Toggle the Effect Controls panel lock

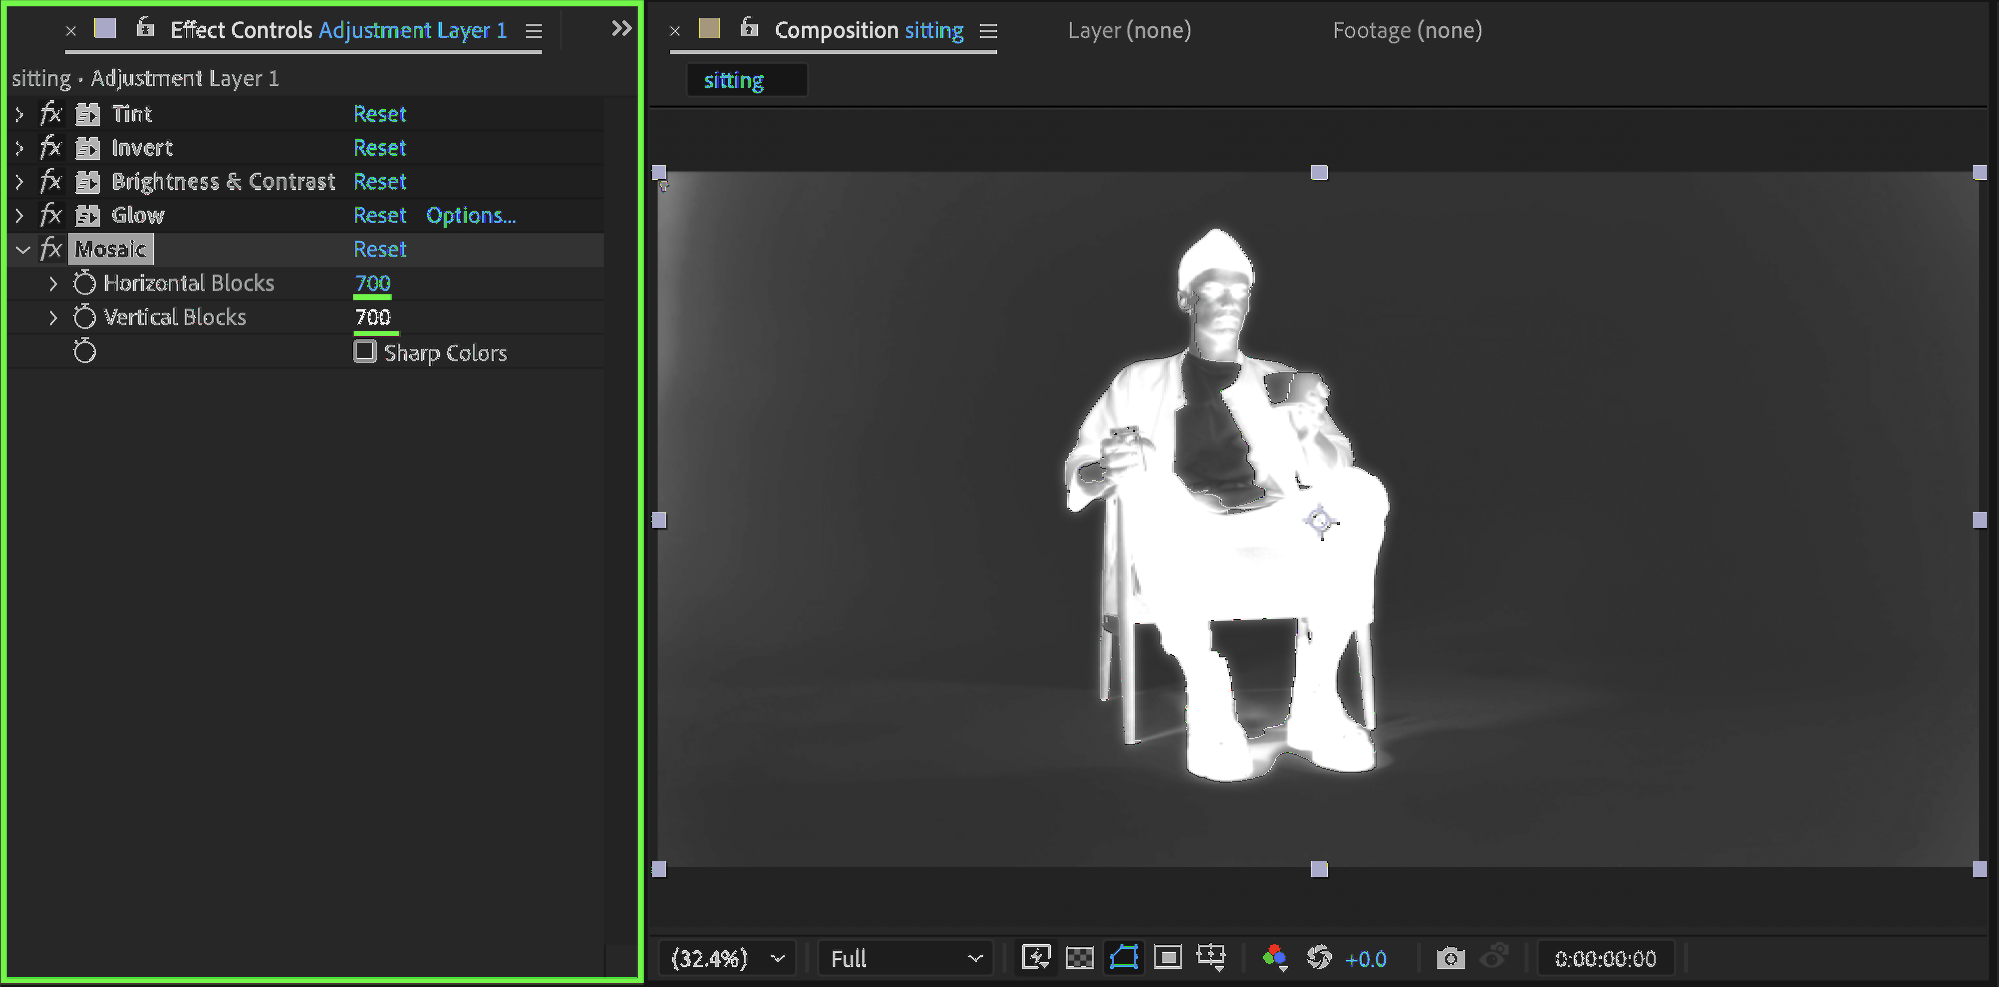[145, 28]
